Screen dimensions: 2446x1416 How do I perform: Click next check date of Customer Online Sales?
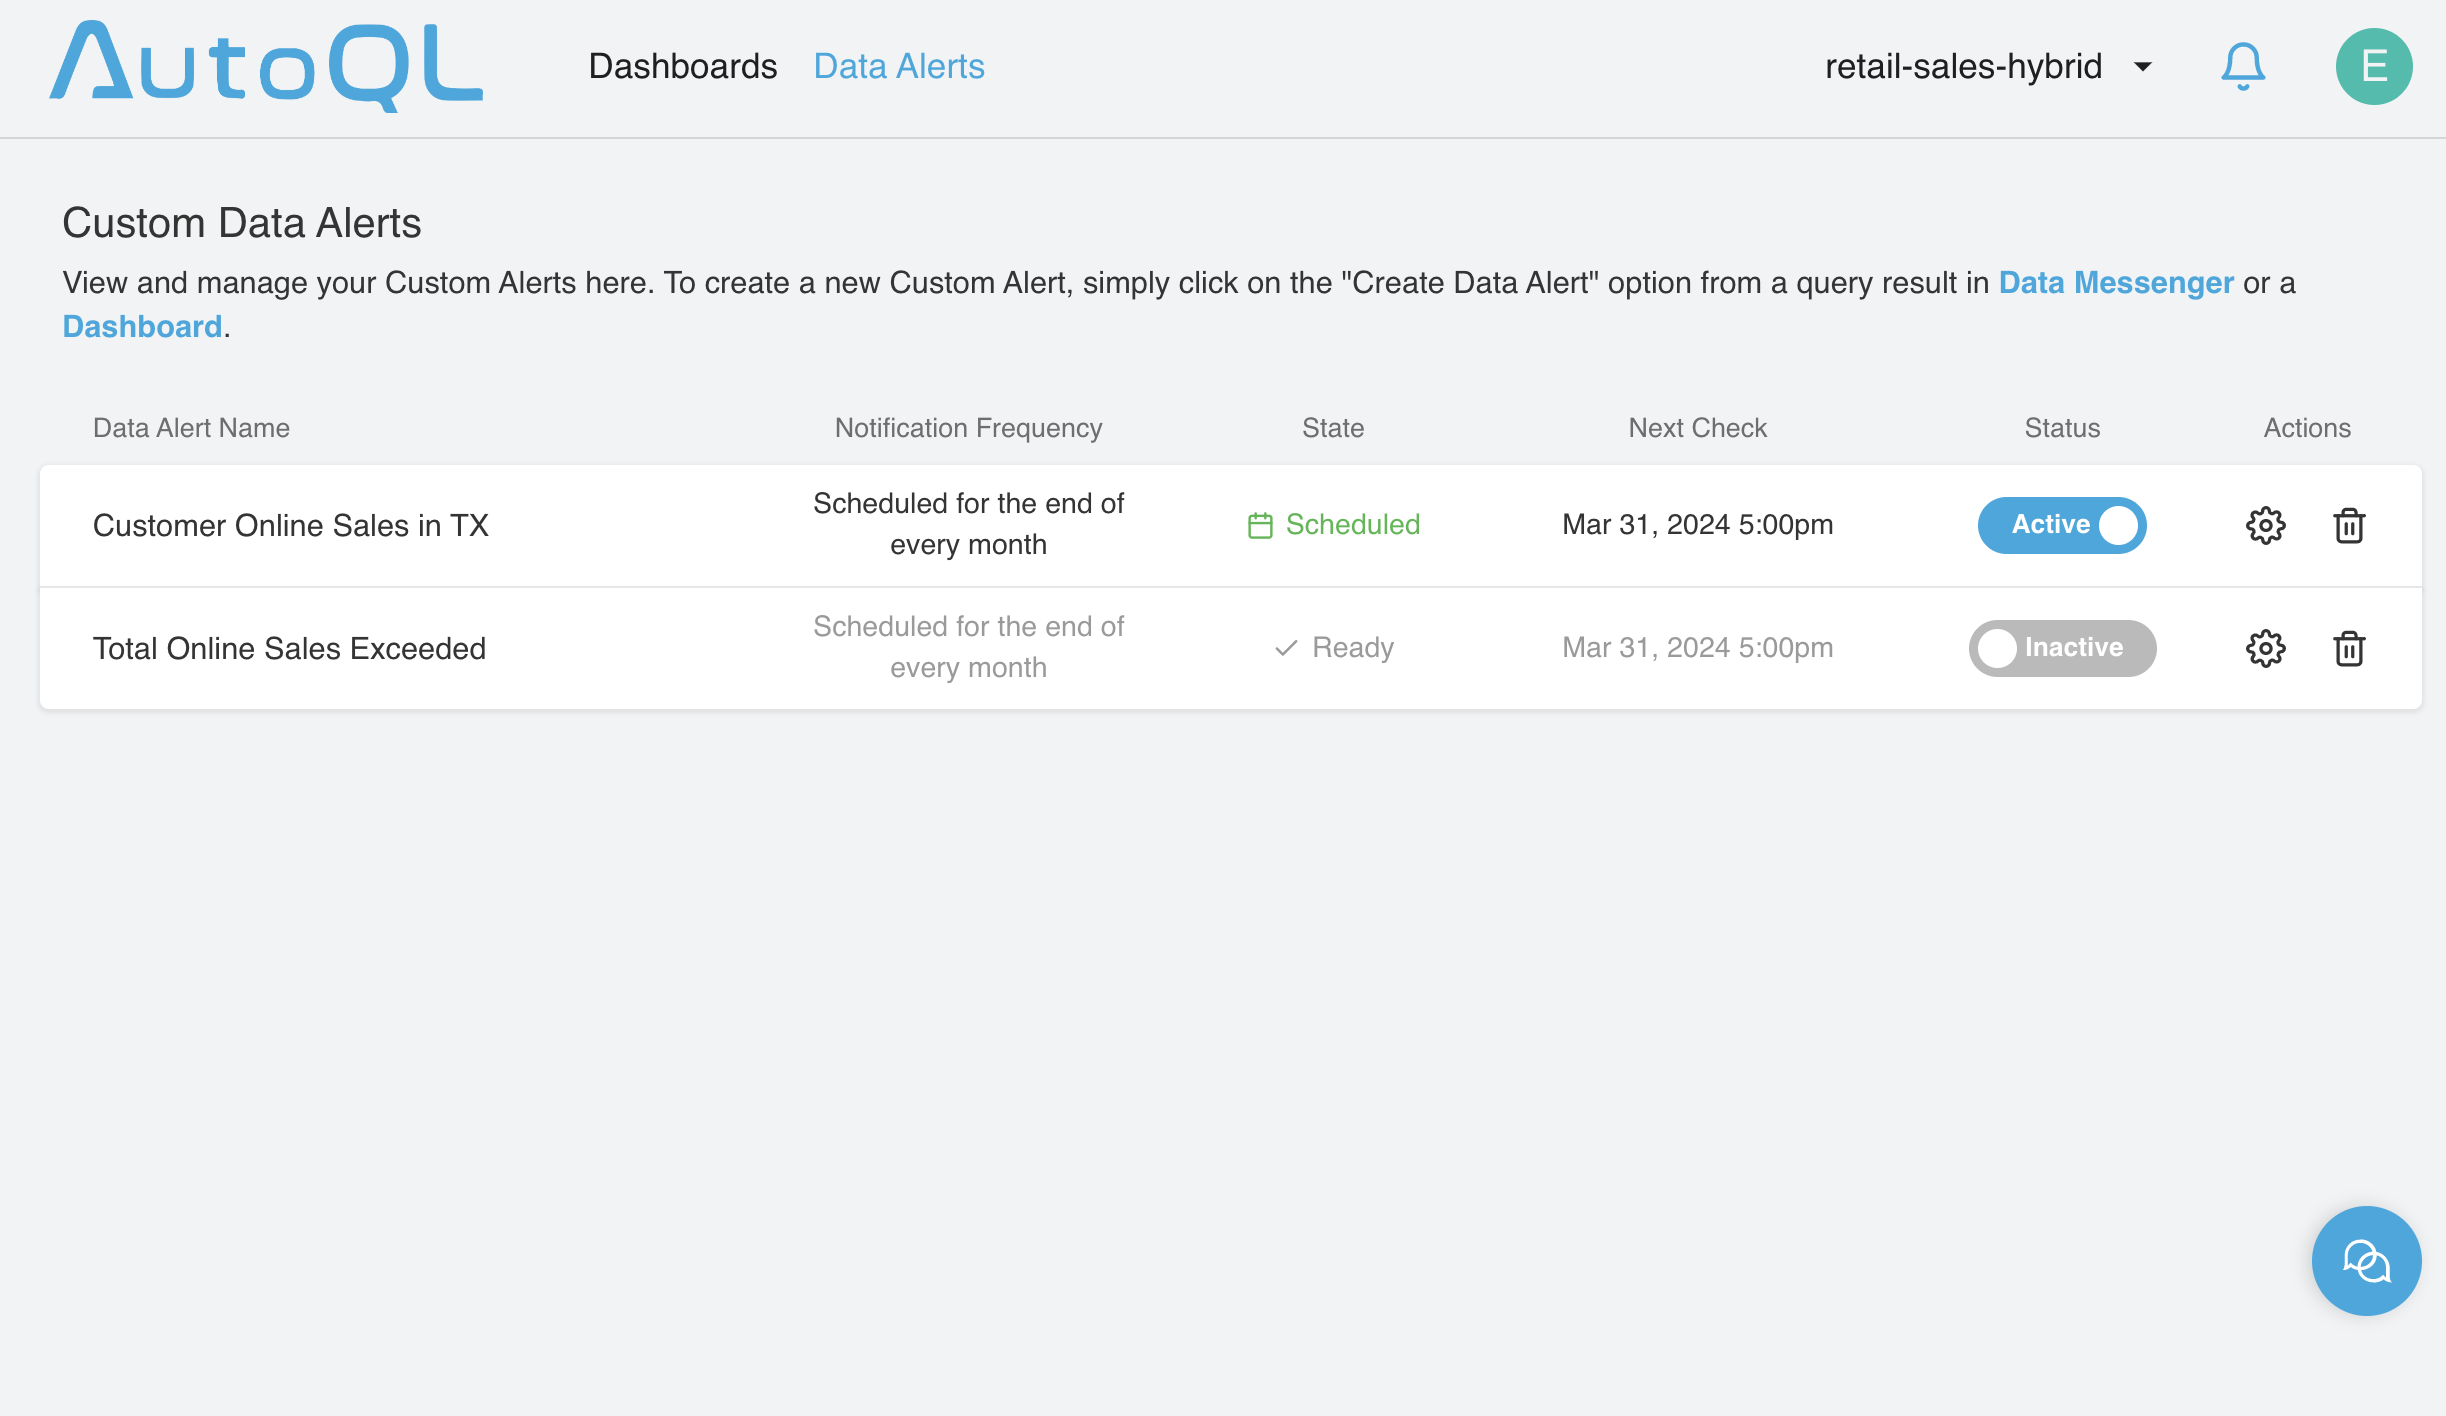(1698, 525)
